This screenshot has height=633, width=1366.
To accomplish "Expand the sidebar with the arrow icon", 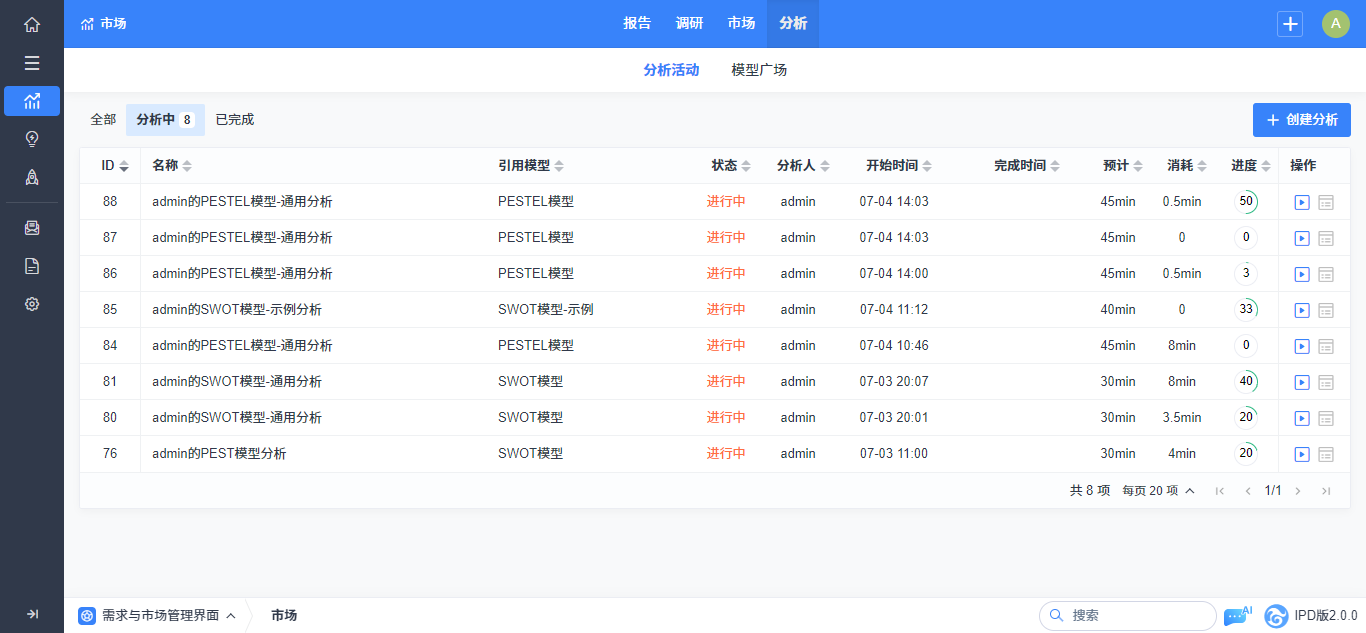I will [x=32, y=614].
